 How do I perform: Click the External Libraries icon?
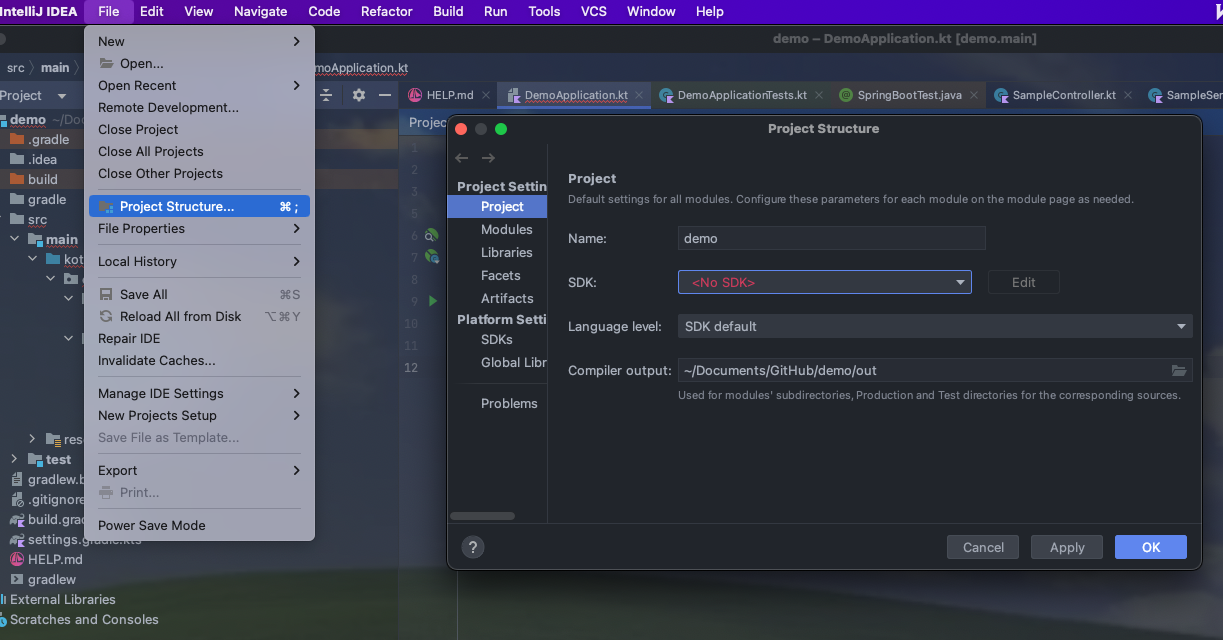tap(4, 599)
